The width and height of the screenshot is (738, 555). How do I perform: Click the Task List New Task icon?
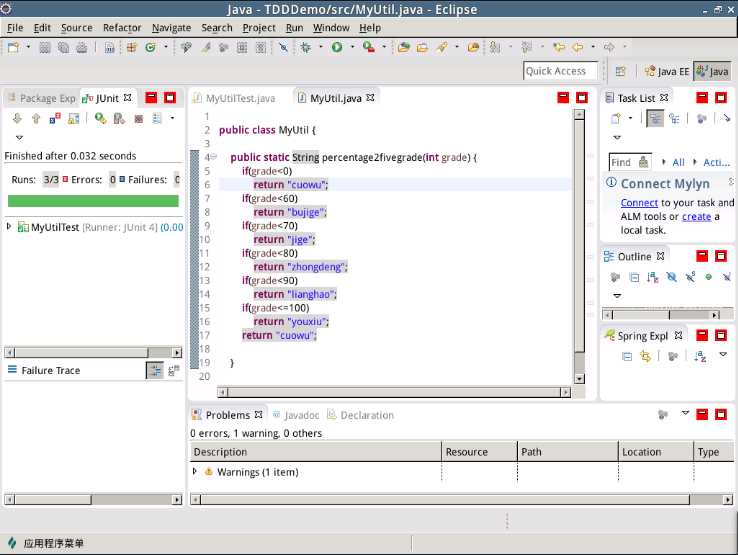coord(616,118)
